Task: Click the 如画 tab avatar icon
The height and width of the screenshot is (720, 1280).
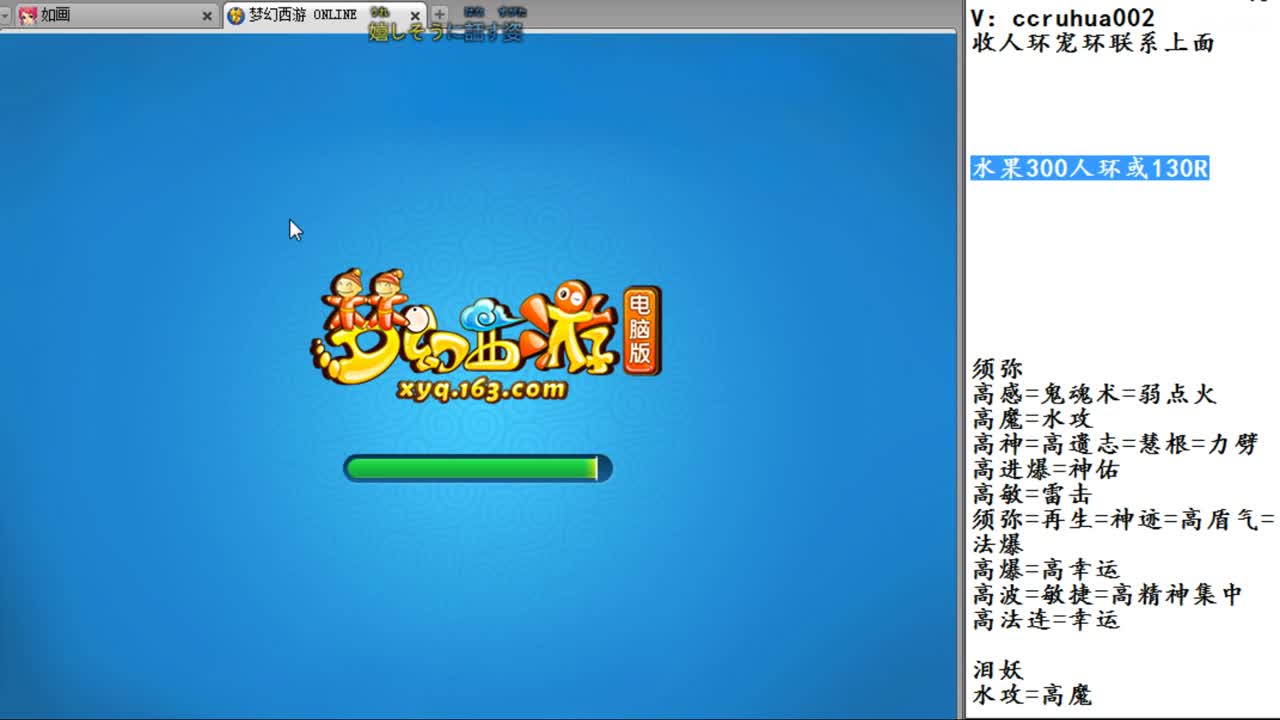Action: 28,15
